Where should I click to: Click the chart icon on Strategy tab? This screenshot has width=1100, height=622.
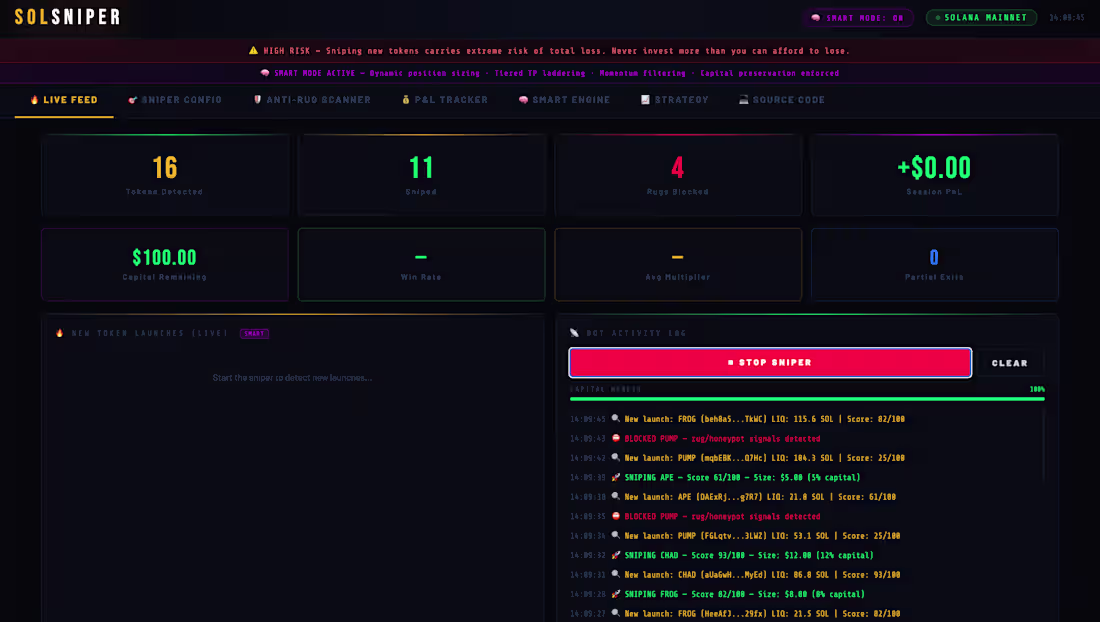645,100
